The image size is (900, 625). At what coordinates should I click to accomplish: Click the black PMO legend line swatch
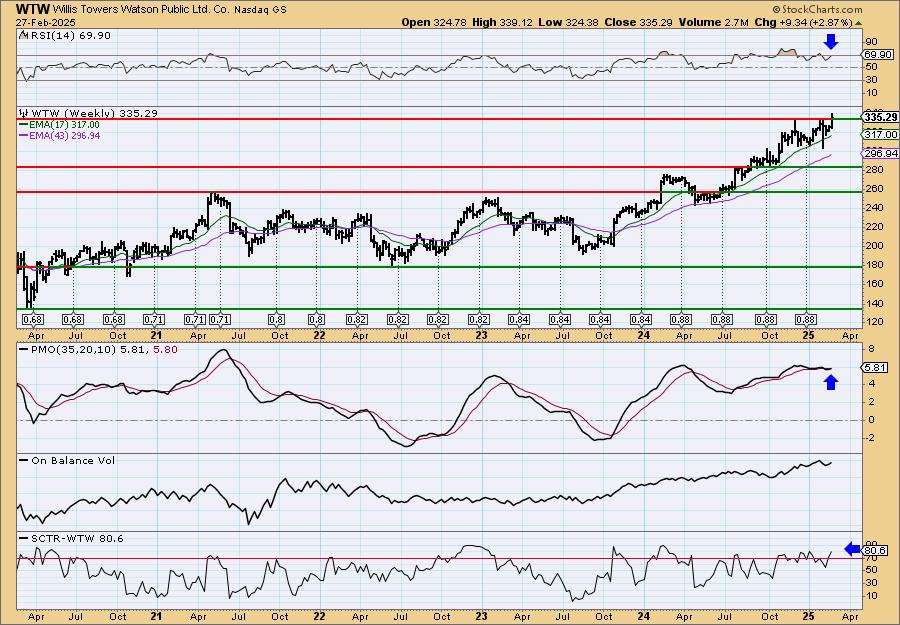click(24, 349)
